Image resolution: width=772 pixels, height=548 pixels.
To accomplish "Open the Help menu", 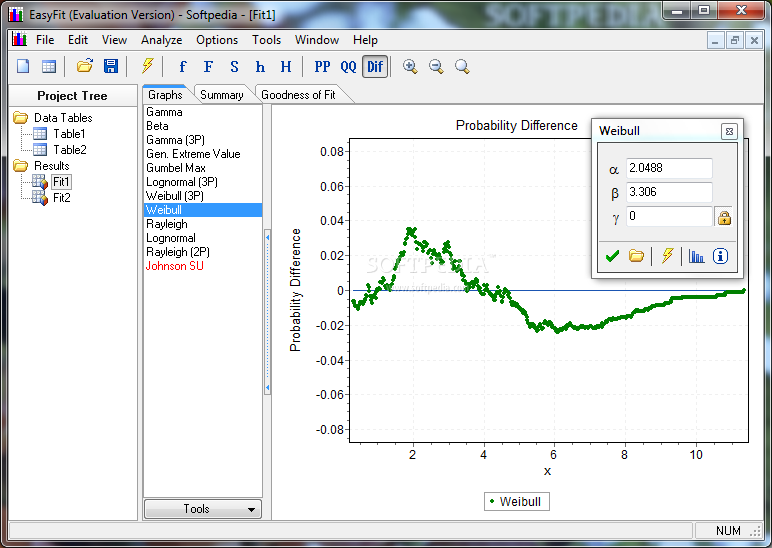I will coord(365,40).
